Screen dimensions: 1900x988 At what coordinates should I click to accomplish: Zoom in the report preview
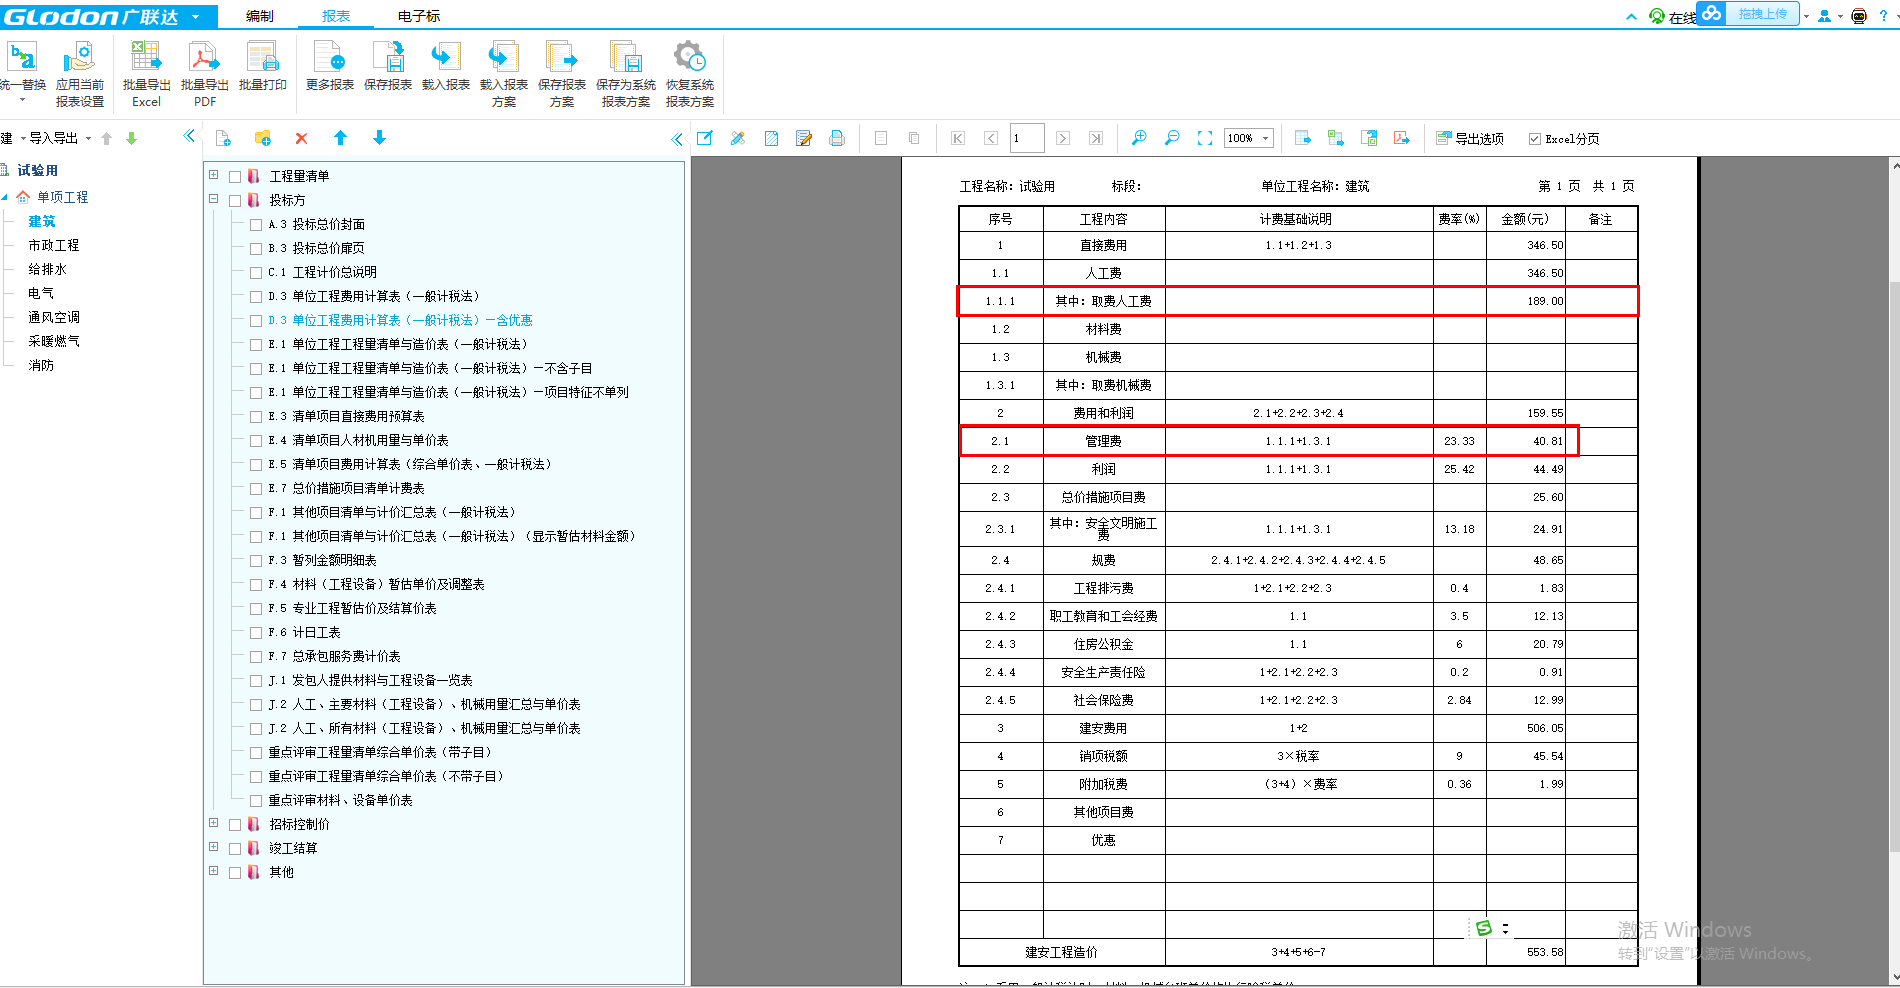coord(1139,138)
